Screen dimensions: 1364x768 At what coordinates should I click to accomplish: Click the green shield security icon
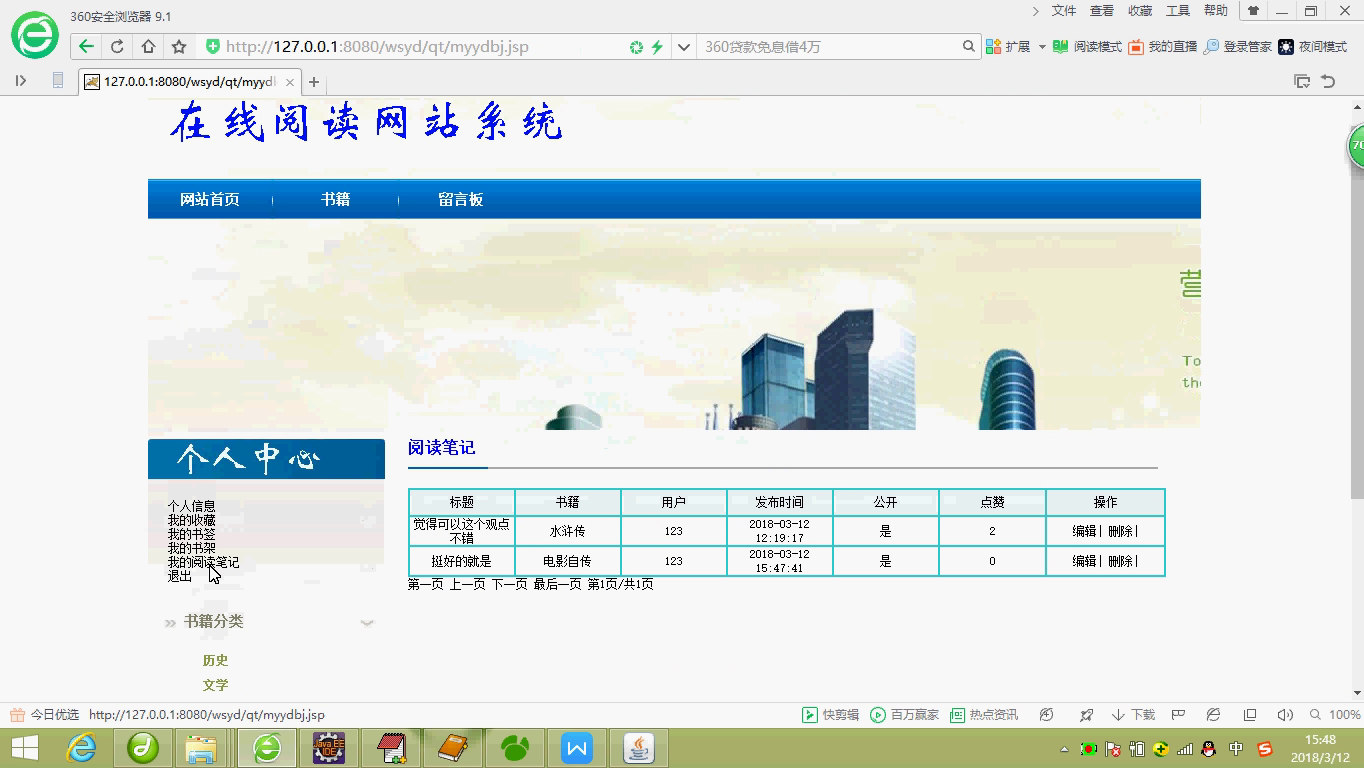click(x=212, y=46)
